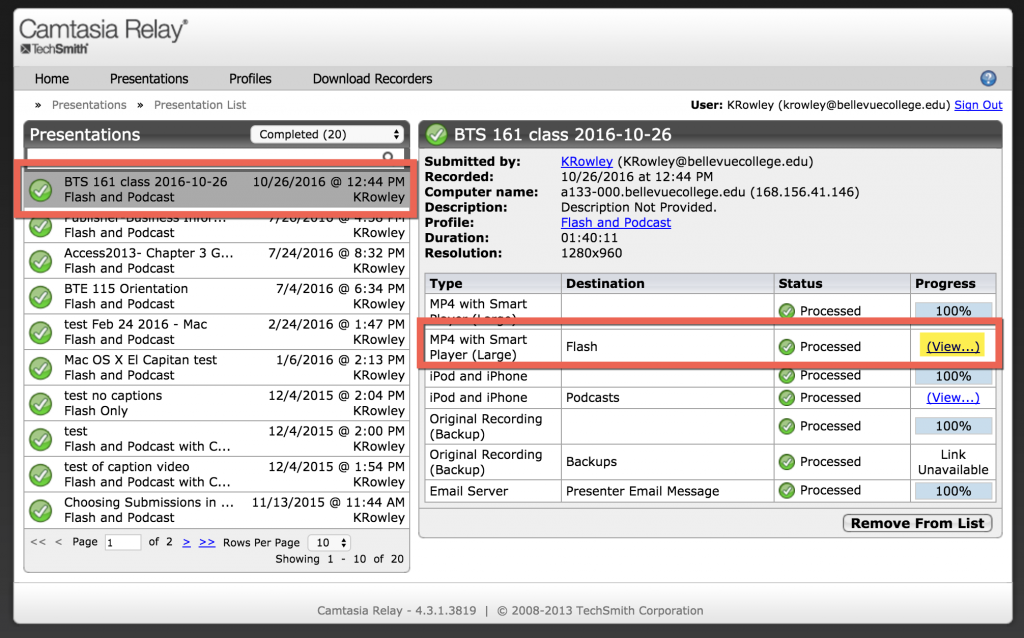This screenshot has height=638, width=1024.
Task: Click Processed status icon in Backups row
Action: coord(787,462)
